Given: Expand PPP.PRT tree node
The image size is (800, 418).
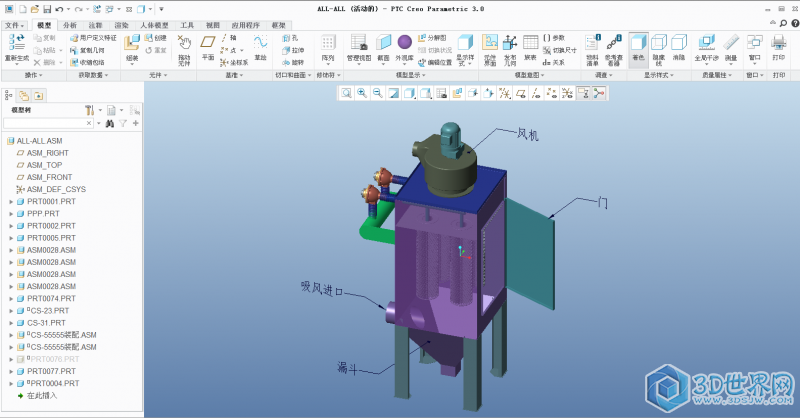Looking at the screenshot, I should click(x=11, y=214).
